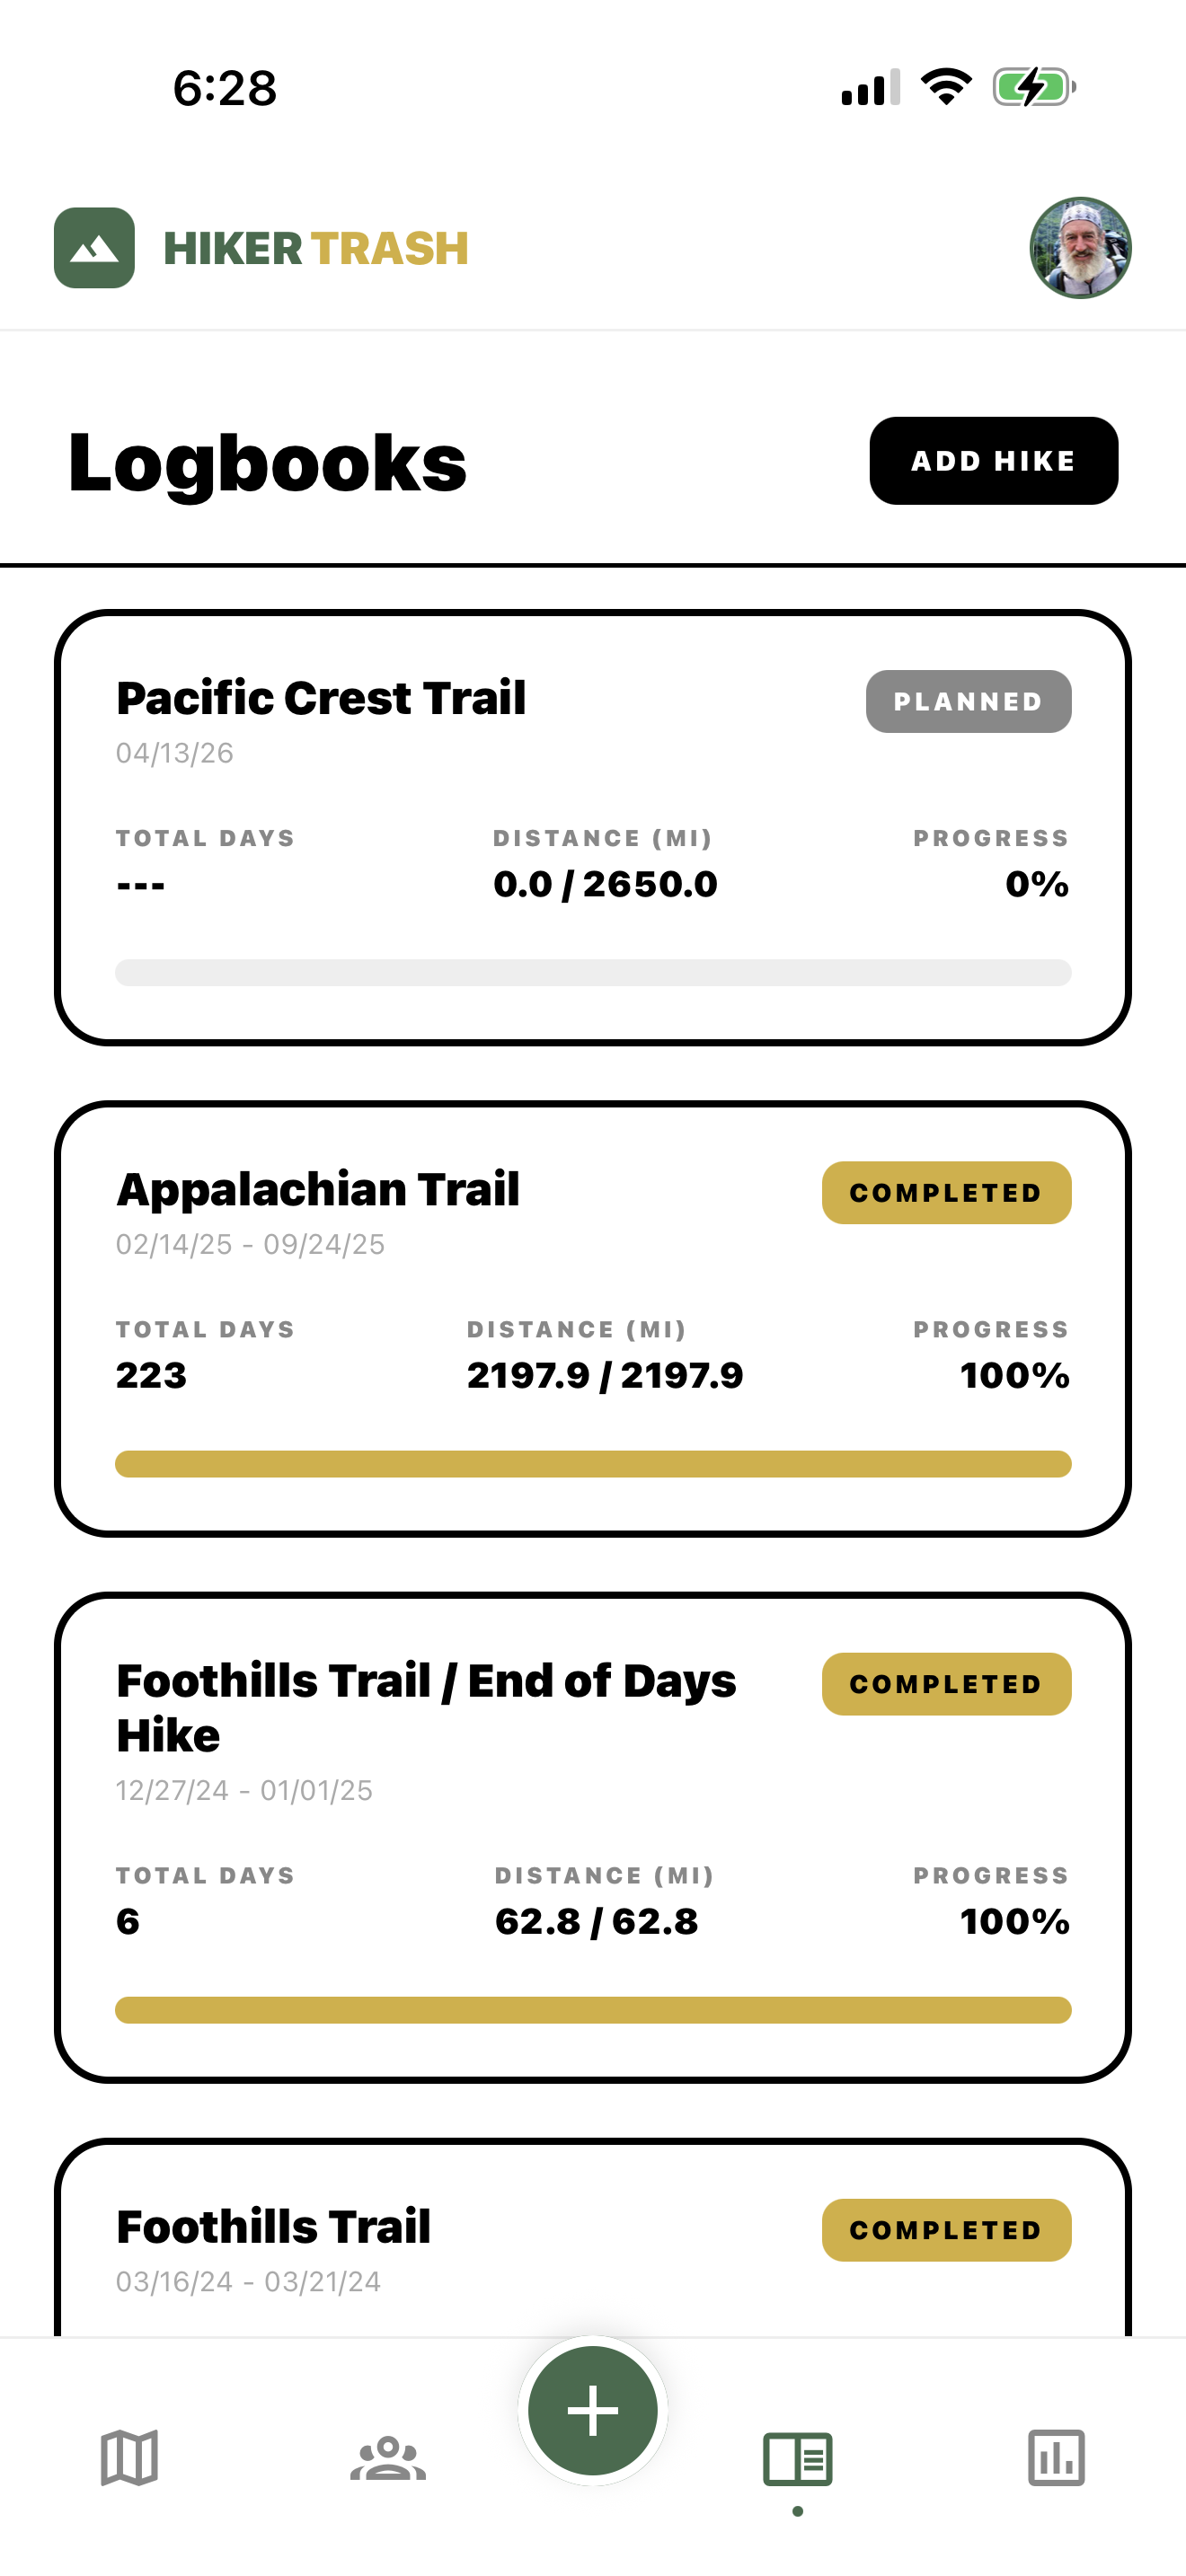Tap Appalachian Trail's Completed badge
The image size is (1186, 2576).
946,1193
